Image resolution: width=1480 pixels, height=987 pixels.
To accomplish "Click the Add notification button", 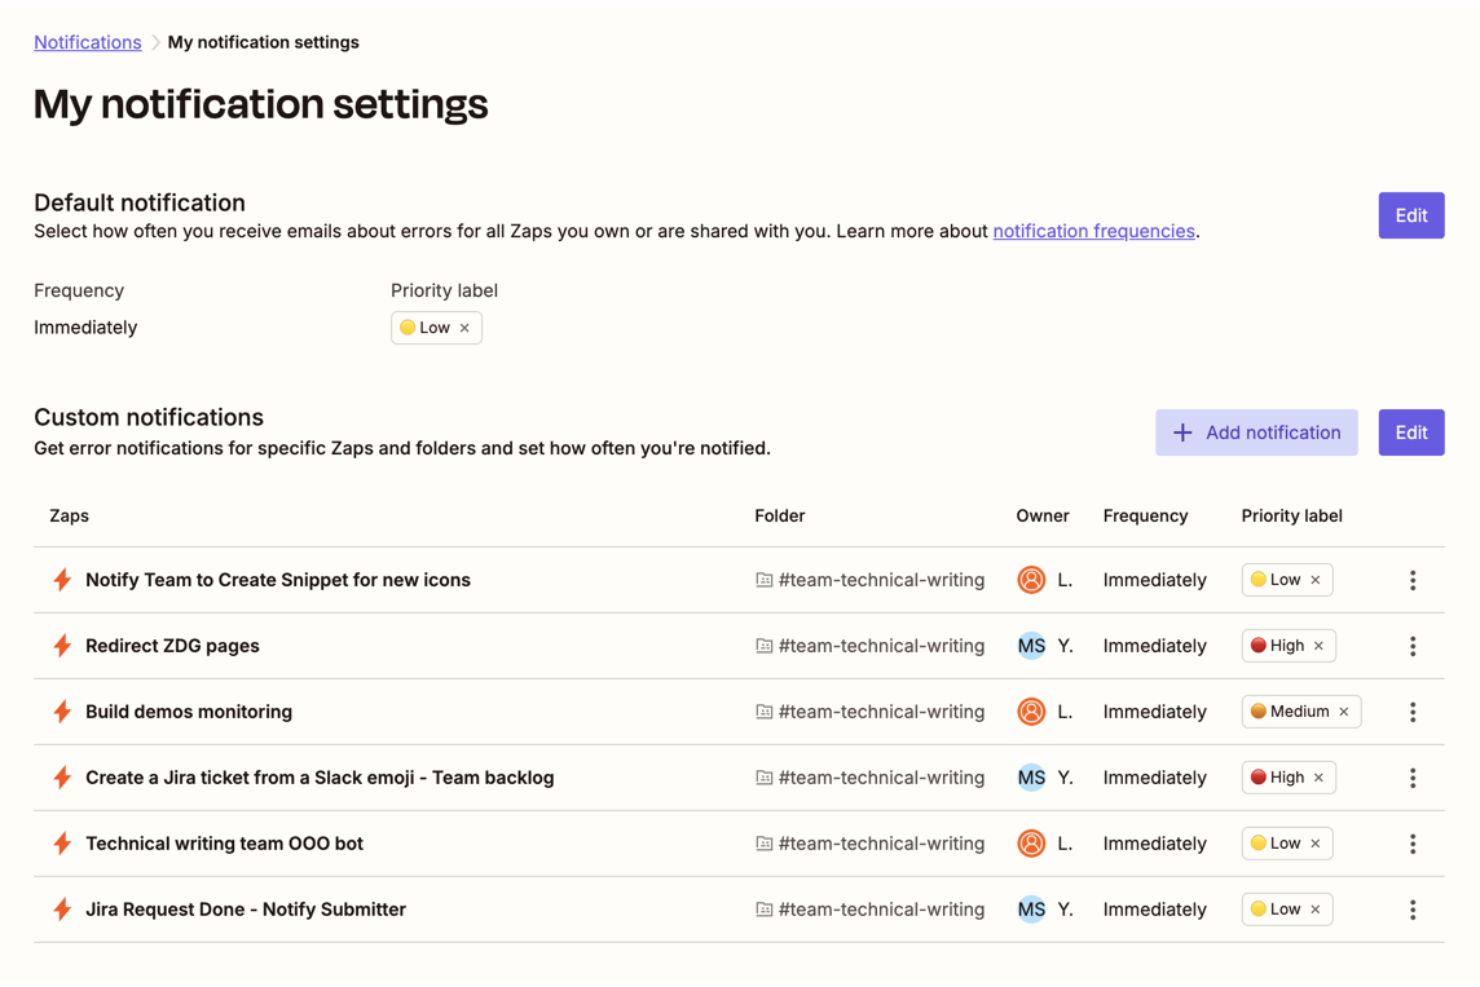I will tap(1256, 432).
